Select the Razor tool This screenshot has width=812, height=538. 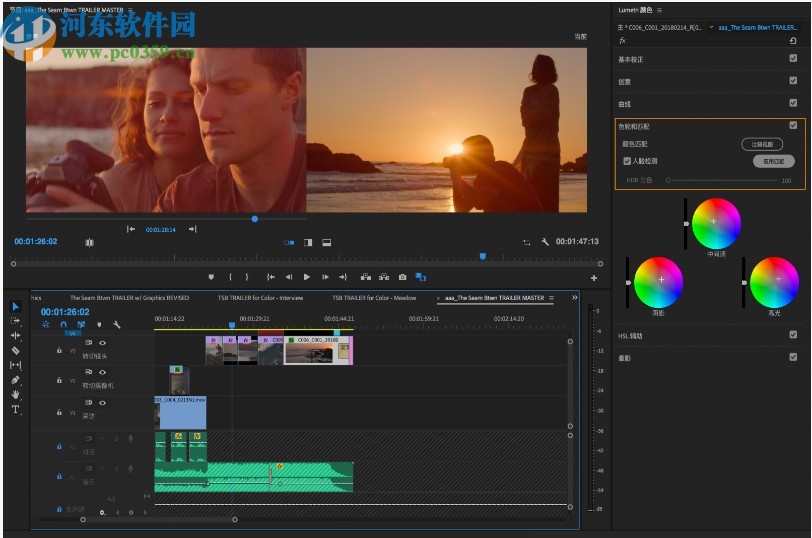[x=16, y=350]
